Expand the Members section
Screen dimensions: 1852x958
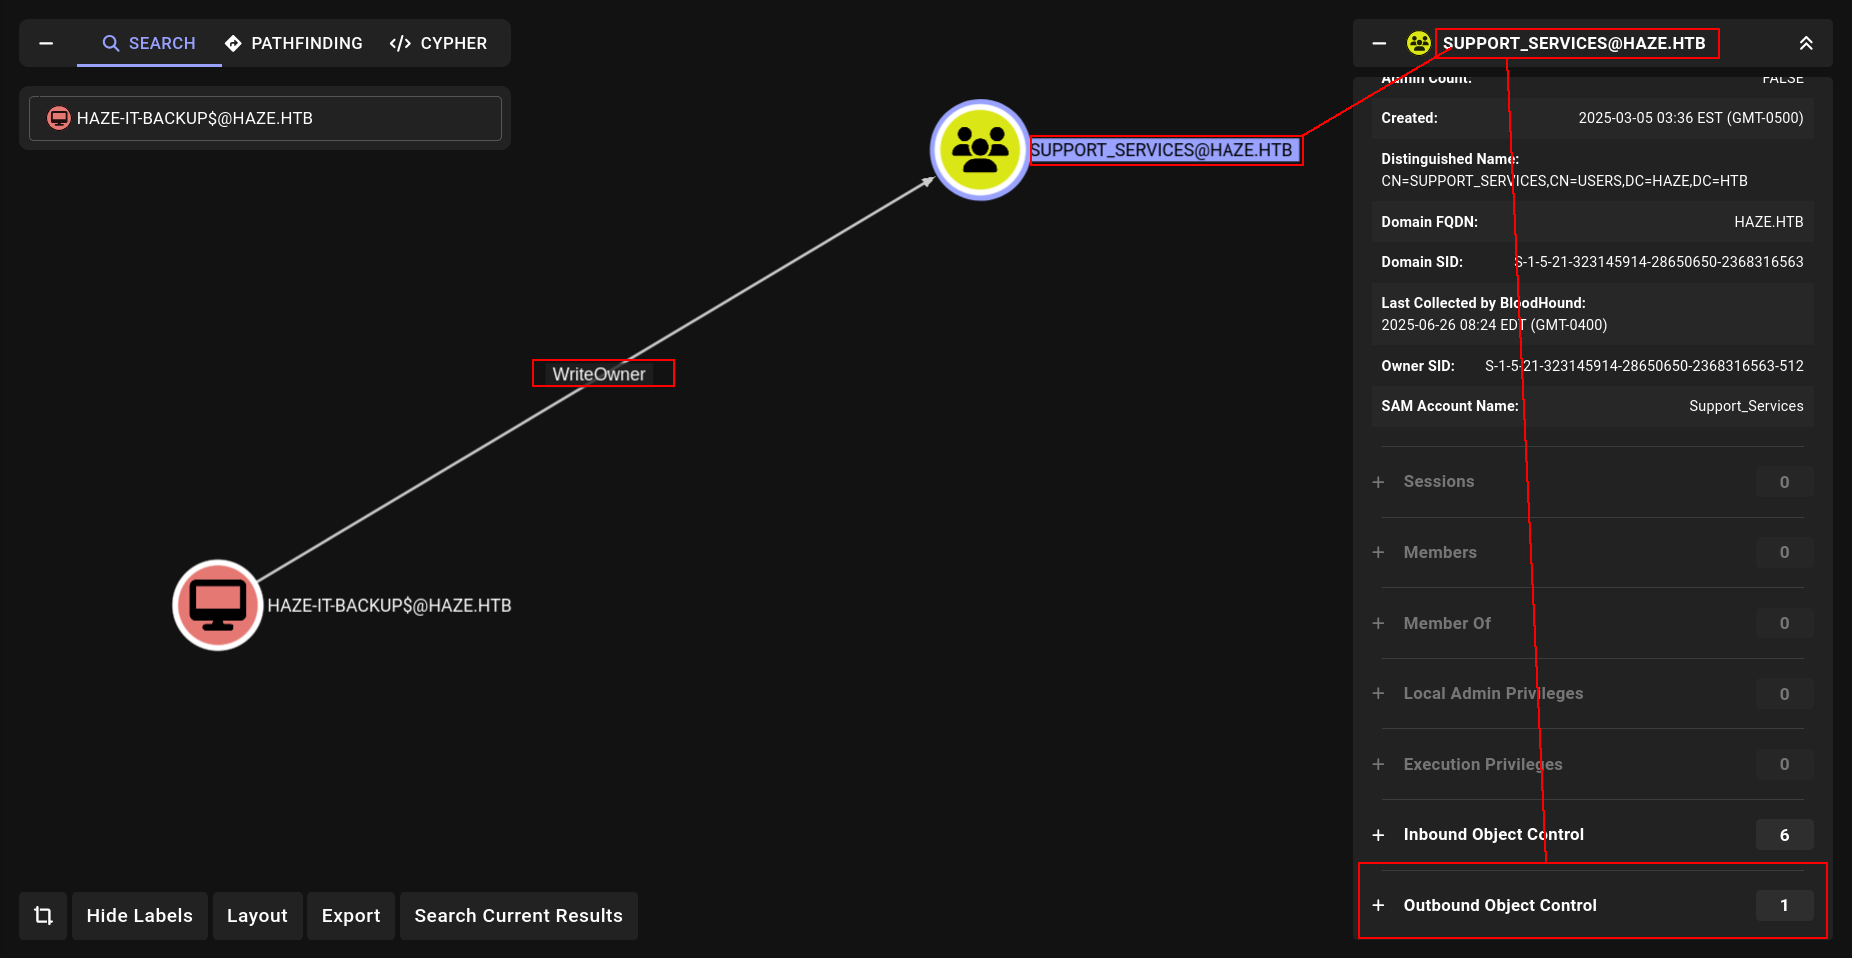pyautogui.click(x=1593, y=552)
